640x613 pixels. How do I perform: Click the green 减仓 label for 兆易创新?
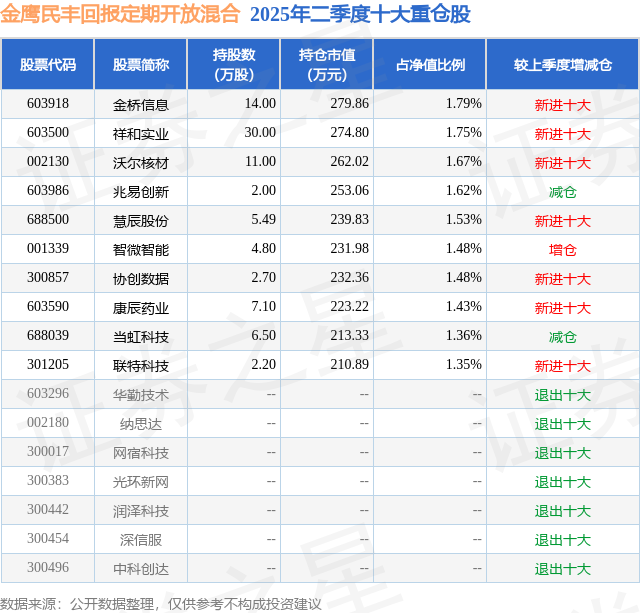(x=563, y=192)
